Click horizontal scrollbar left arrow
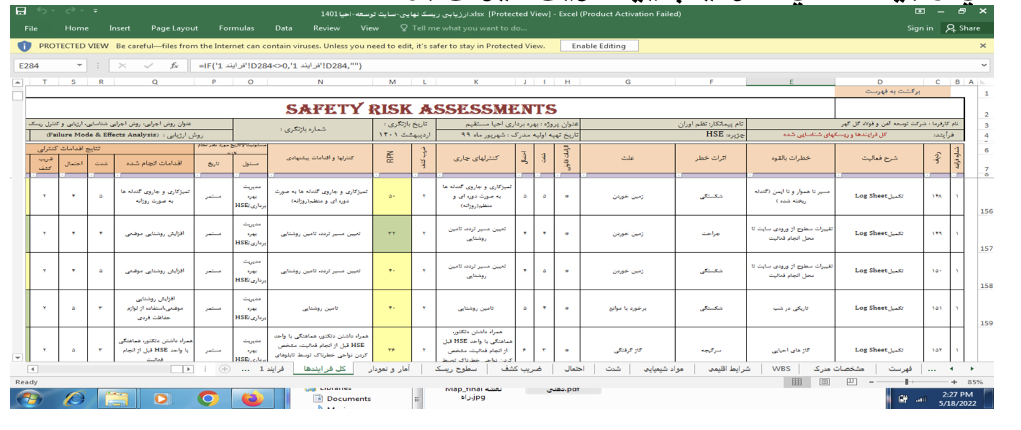Image resolution: width=1021 pixels, height=430 pixels. [31, 369]
